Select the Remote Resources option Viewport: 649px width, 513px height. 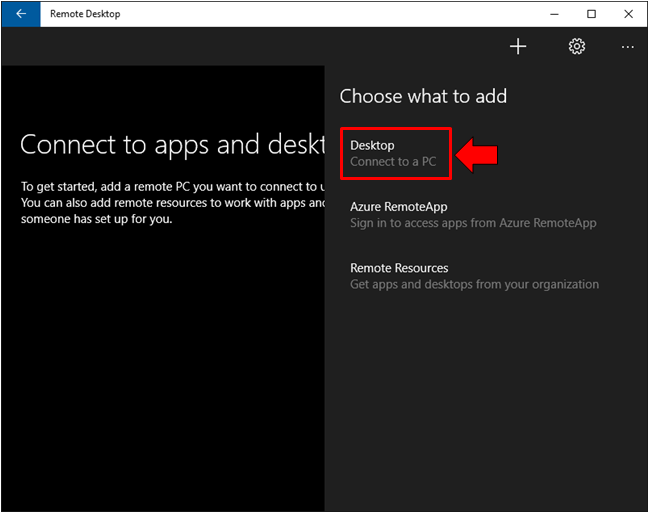pos(474,276)
